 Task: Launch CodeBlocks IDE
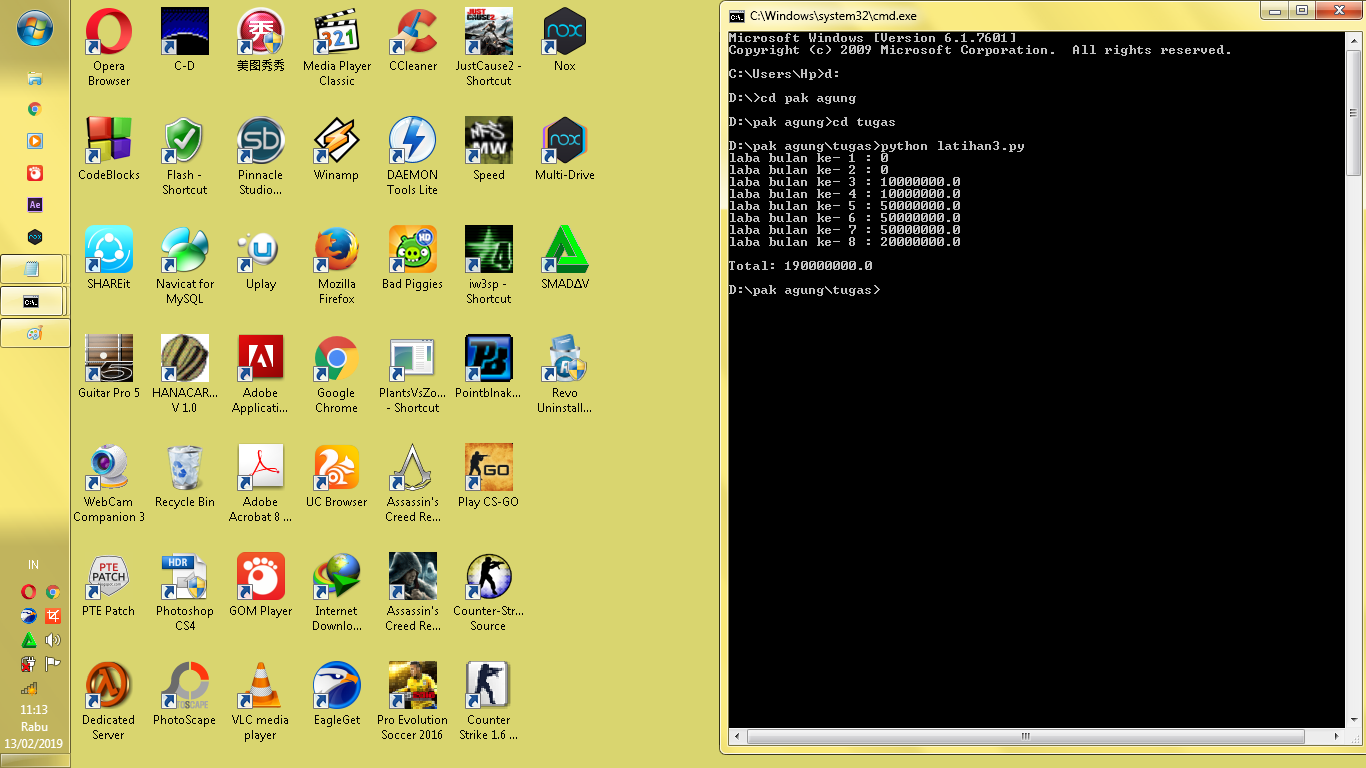click(x=108, y=139)
